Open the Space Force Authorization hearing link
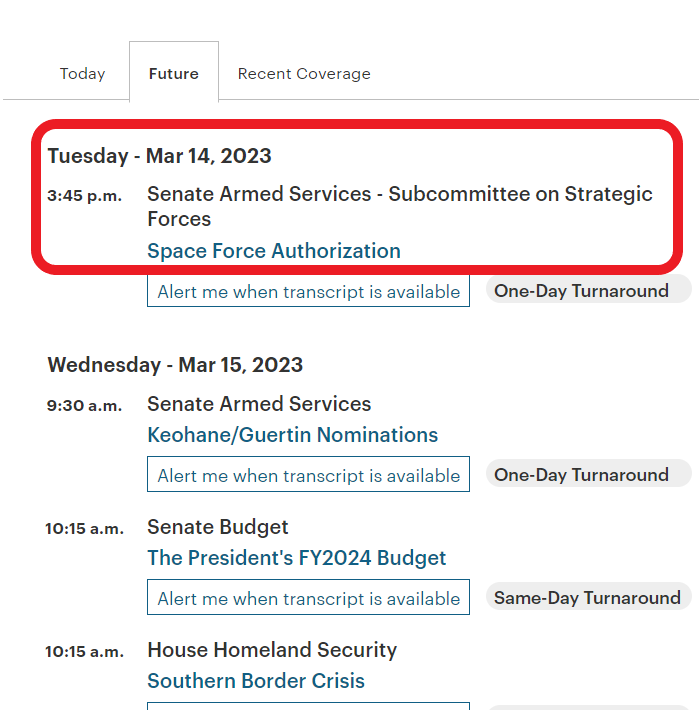 click(x=274, y=251)
